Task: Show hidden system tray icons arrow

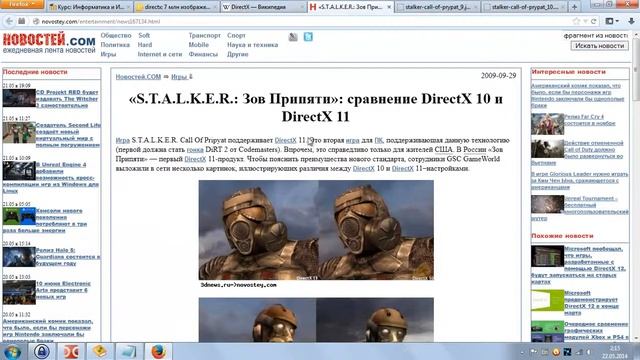Action: [522, 352]
